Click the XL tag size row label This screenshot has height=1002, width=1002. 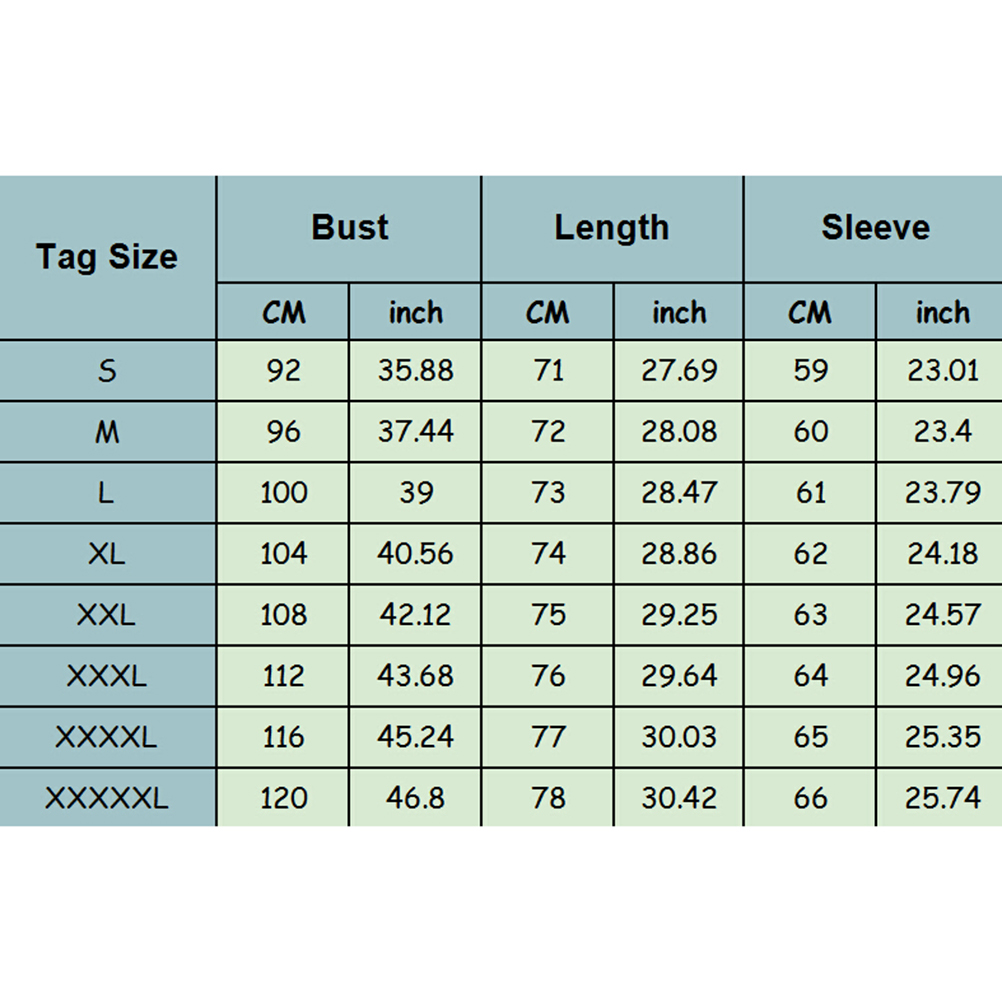coord(107,554)
